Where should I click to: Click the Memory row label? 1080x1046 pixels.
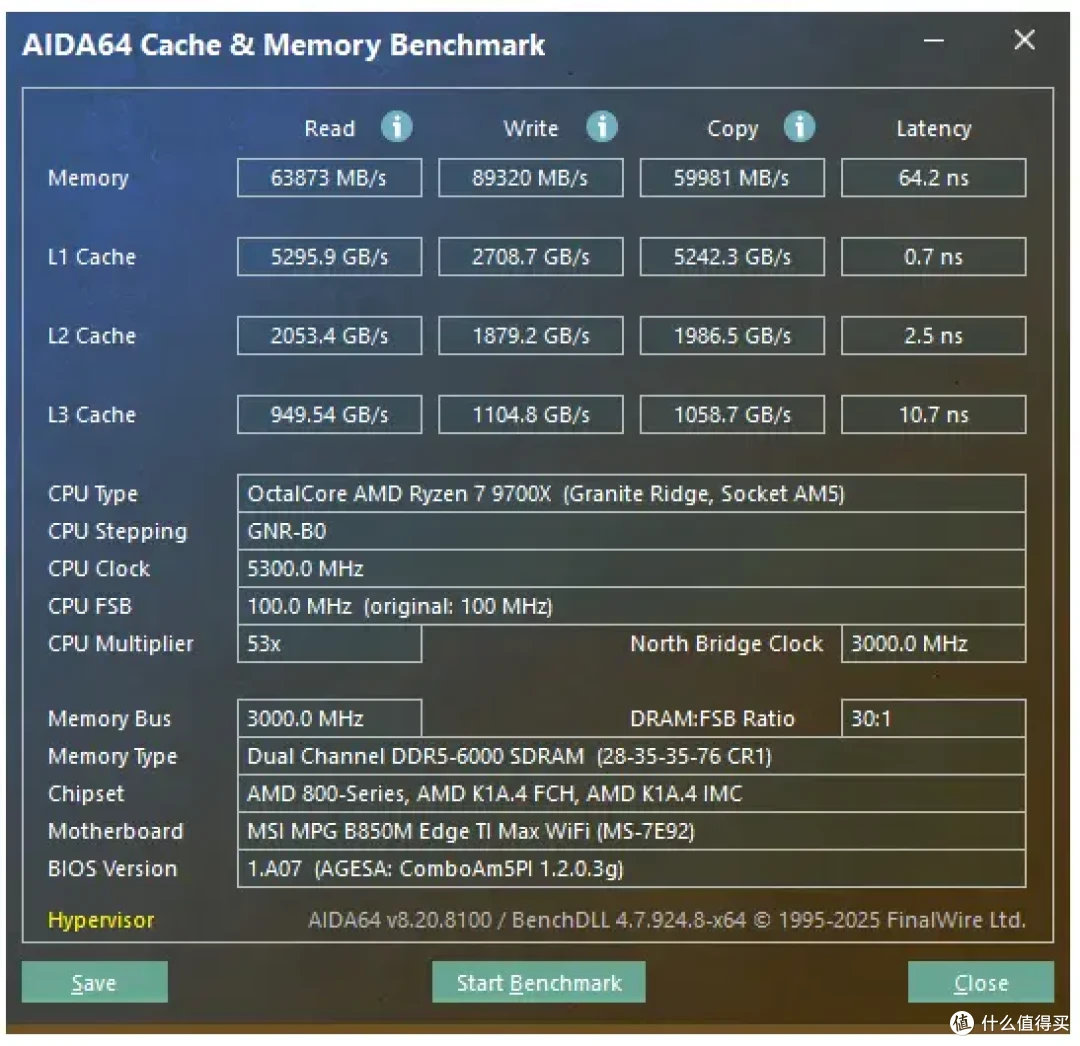pyautogui.click(x=88, y=178)
